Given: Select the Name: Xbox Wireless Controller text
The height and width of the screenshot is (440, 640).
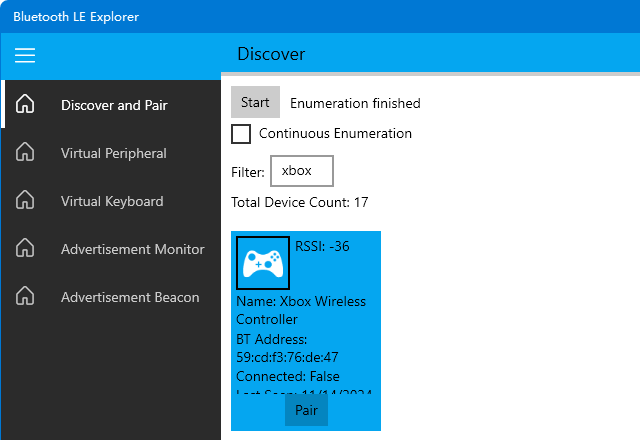Looking at the screenshot, I should [301, 310].
